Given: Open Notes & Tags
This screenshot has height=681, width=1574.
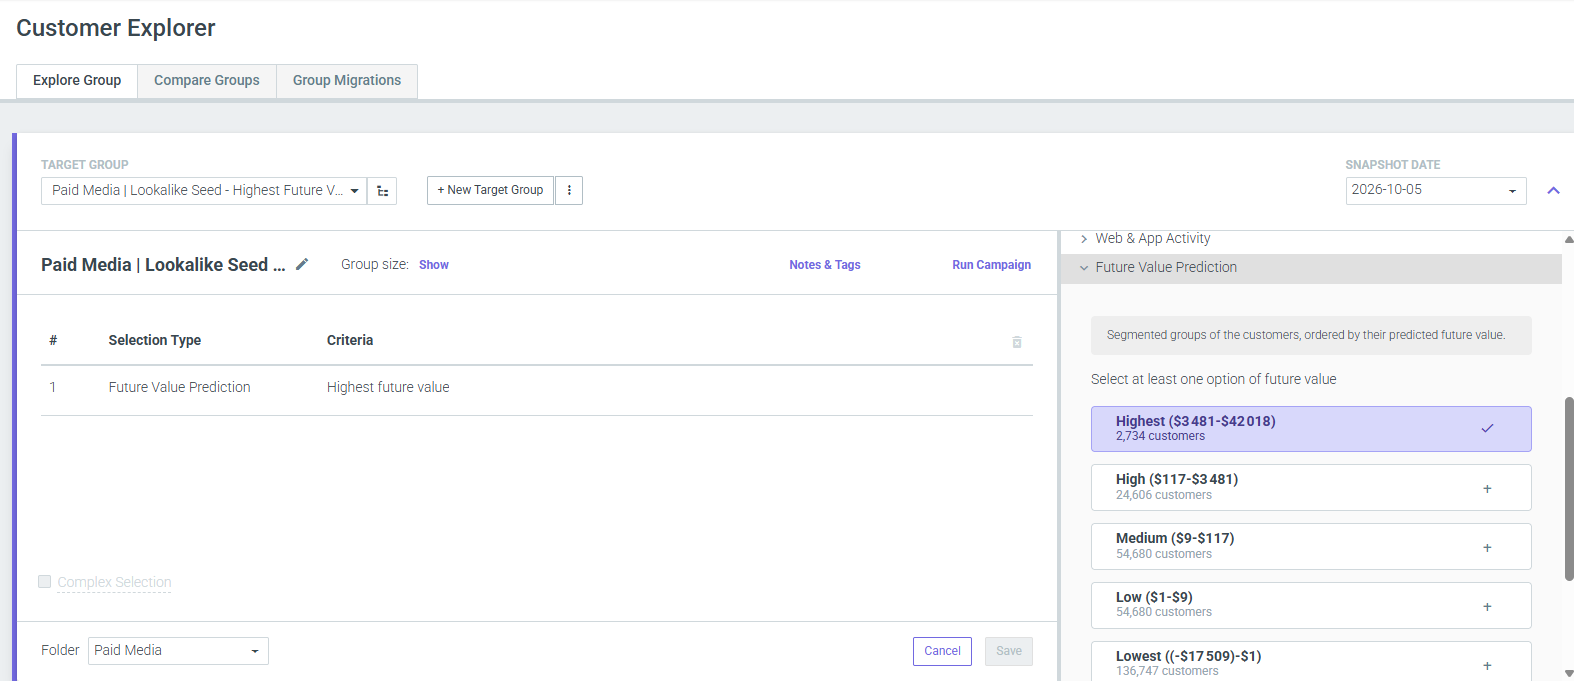Looking at the screenshot, I should click(825, 265).
